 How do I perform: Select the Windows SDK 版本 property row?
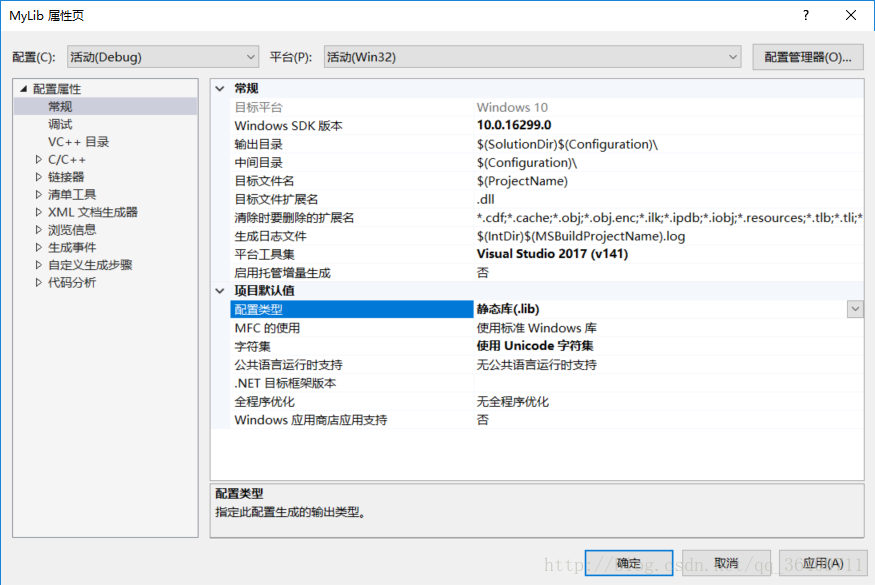[x=547, y=126]
